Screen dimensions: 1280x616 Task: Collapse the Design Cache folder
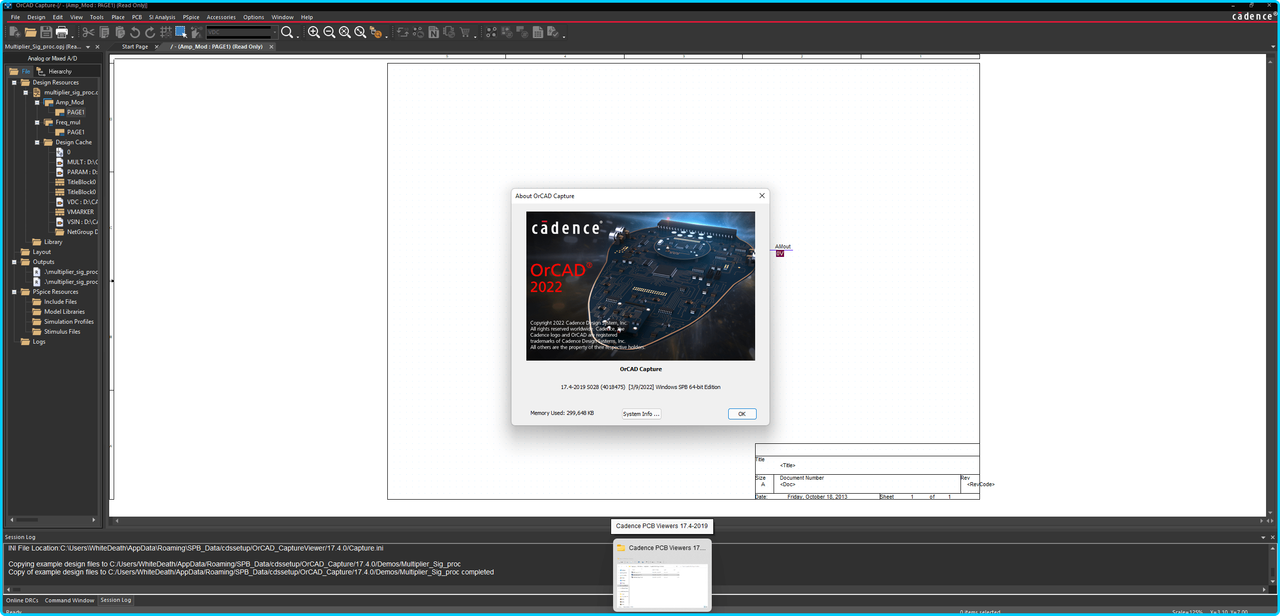click(x=37, y=142)
